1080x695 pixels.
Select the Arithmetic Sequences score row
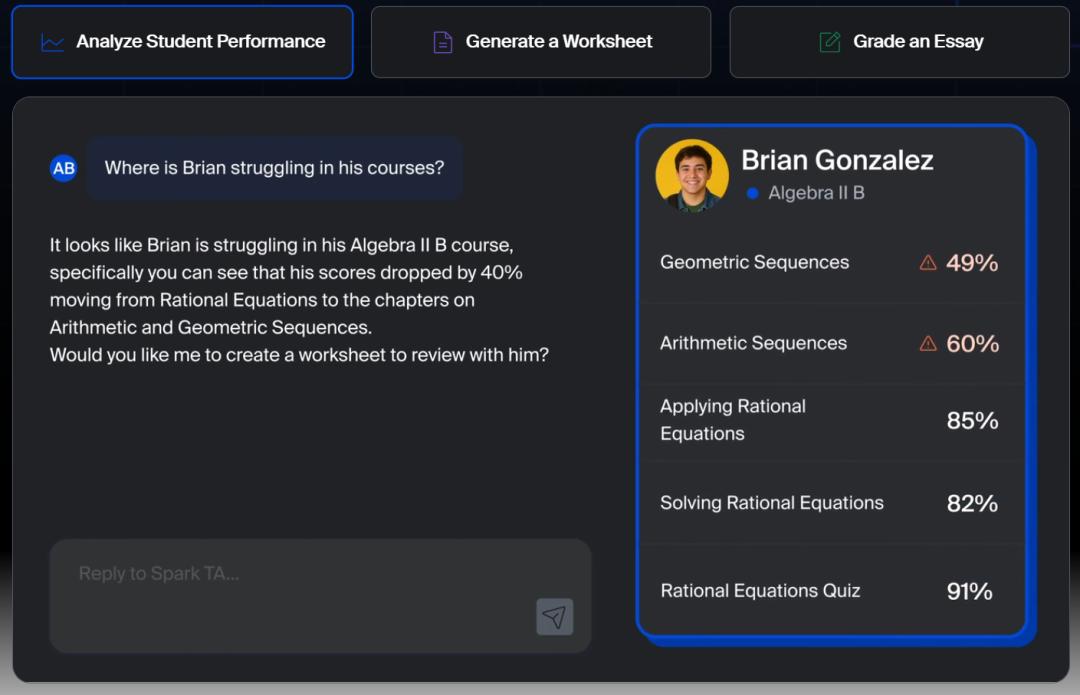(x=830, y=344)
